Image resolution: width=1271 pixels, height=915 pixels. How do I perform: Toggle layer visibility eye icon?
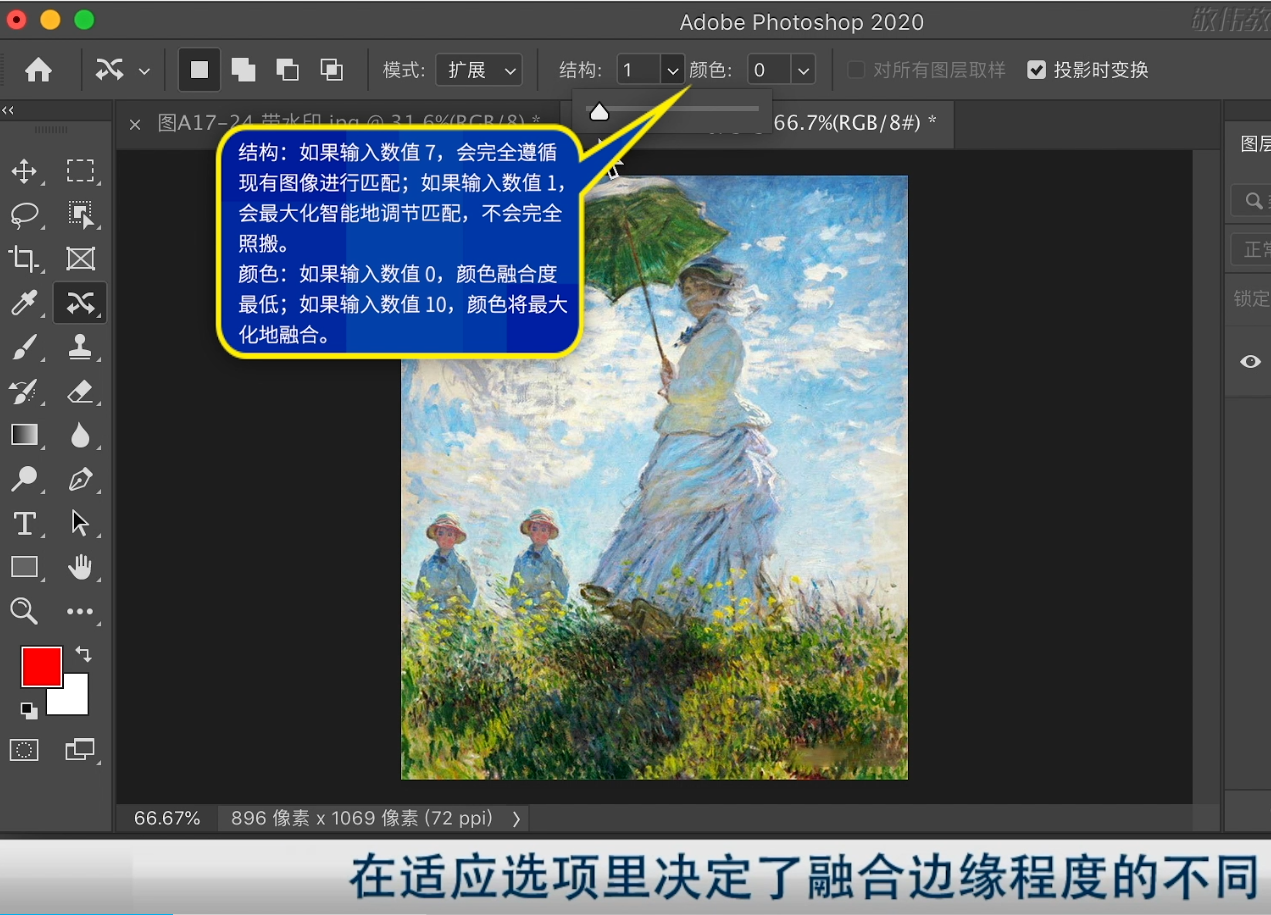1250,362
